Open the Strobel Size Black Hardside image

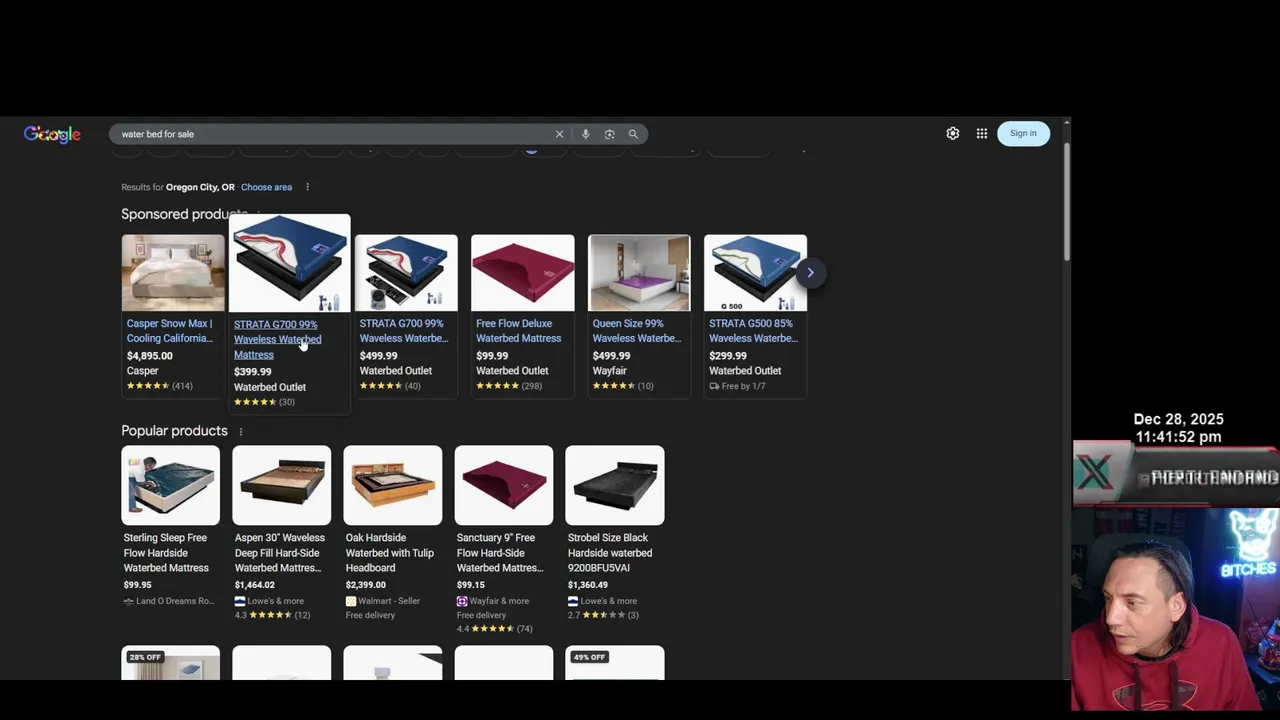pyautogui.click(x=615, y=485)
